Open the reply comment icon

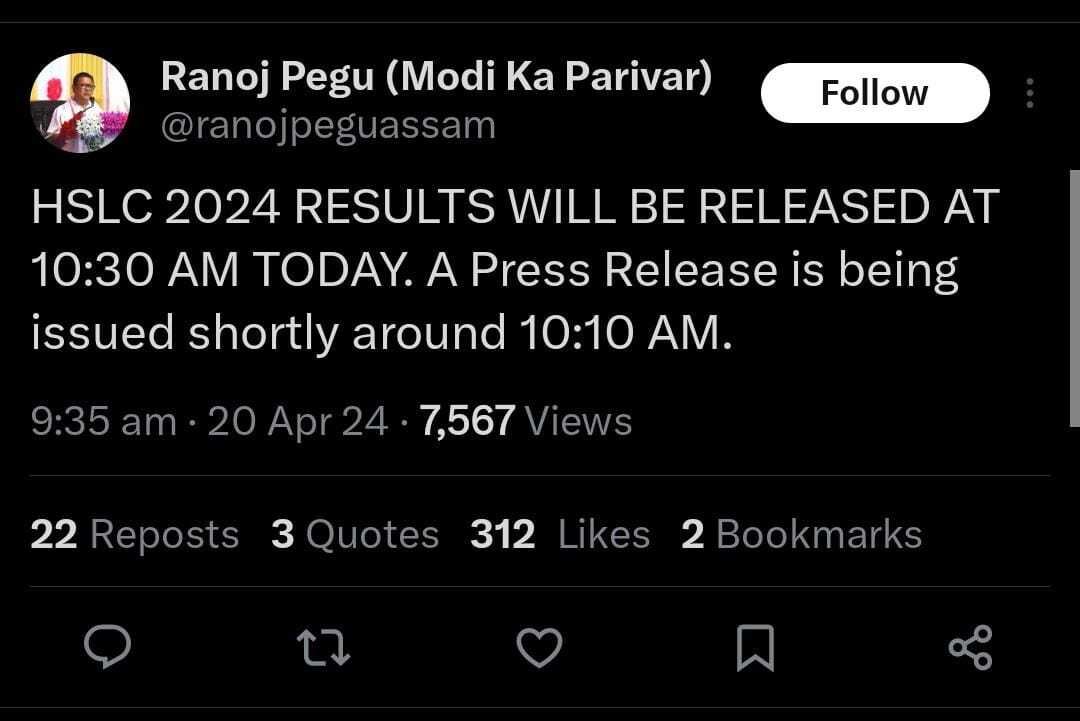(x=107, y=647)
